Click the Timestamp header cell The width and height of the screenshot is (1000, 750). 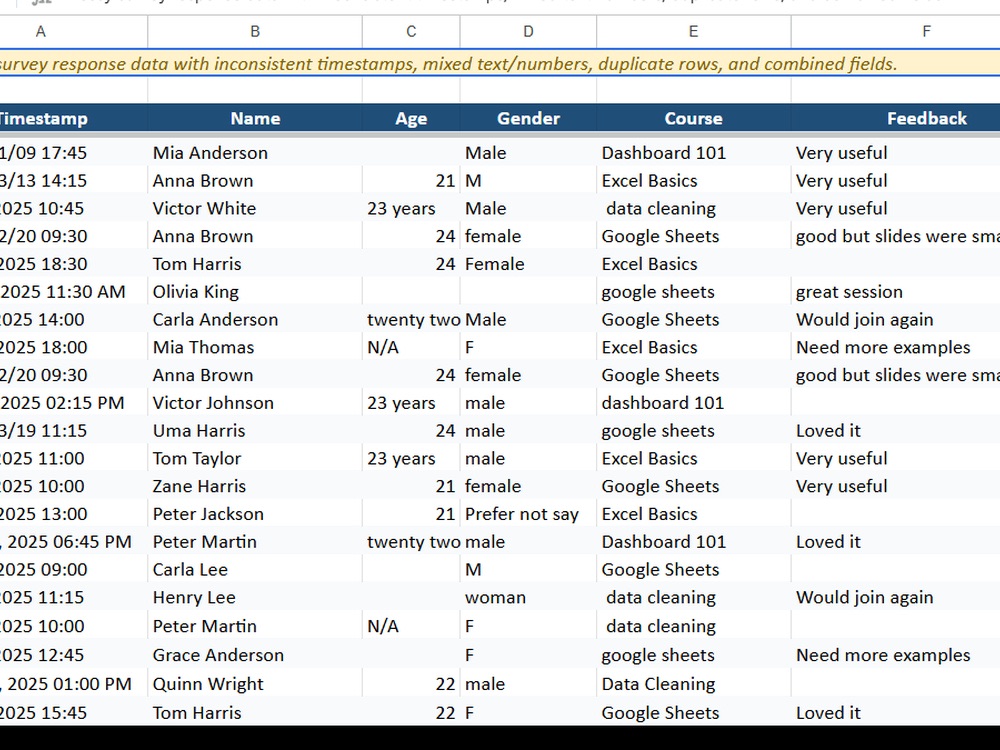pos(73,118)
